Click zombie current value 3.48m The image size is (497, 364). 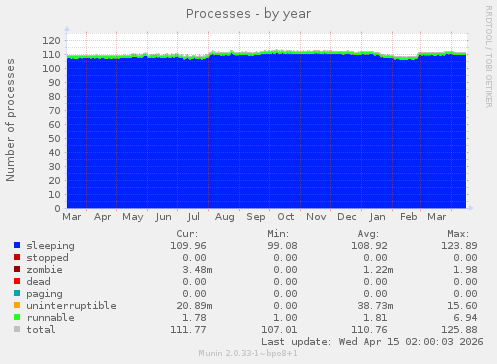coord(197,270)
